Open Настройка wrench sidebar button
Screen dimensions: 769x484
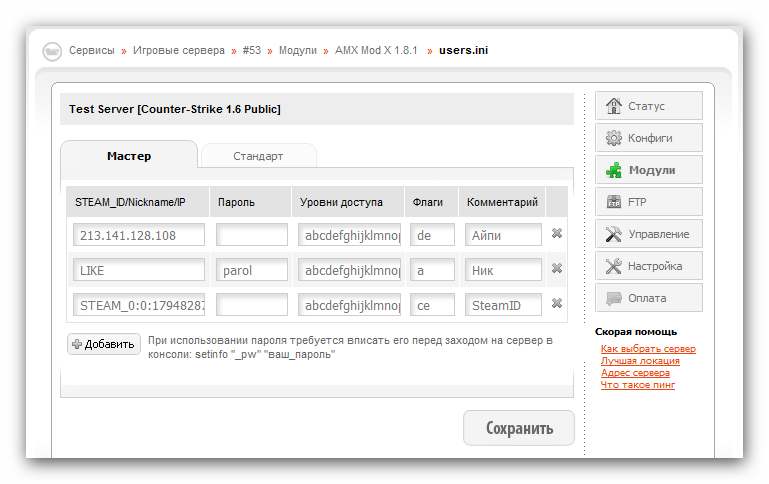648,266
